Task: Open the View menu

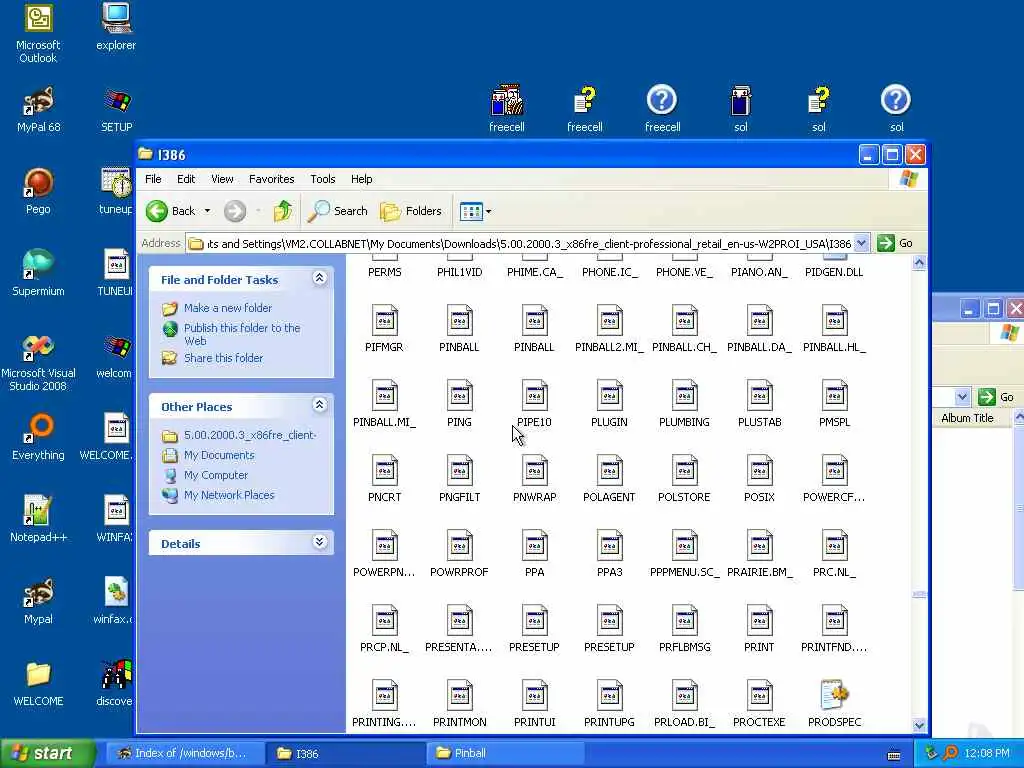Action: [222, 179]
